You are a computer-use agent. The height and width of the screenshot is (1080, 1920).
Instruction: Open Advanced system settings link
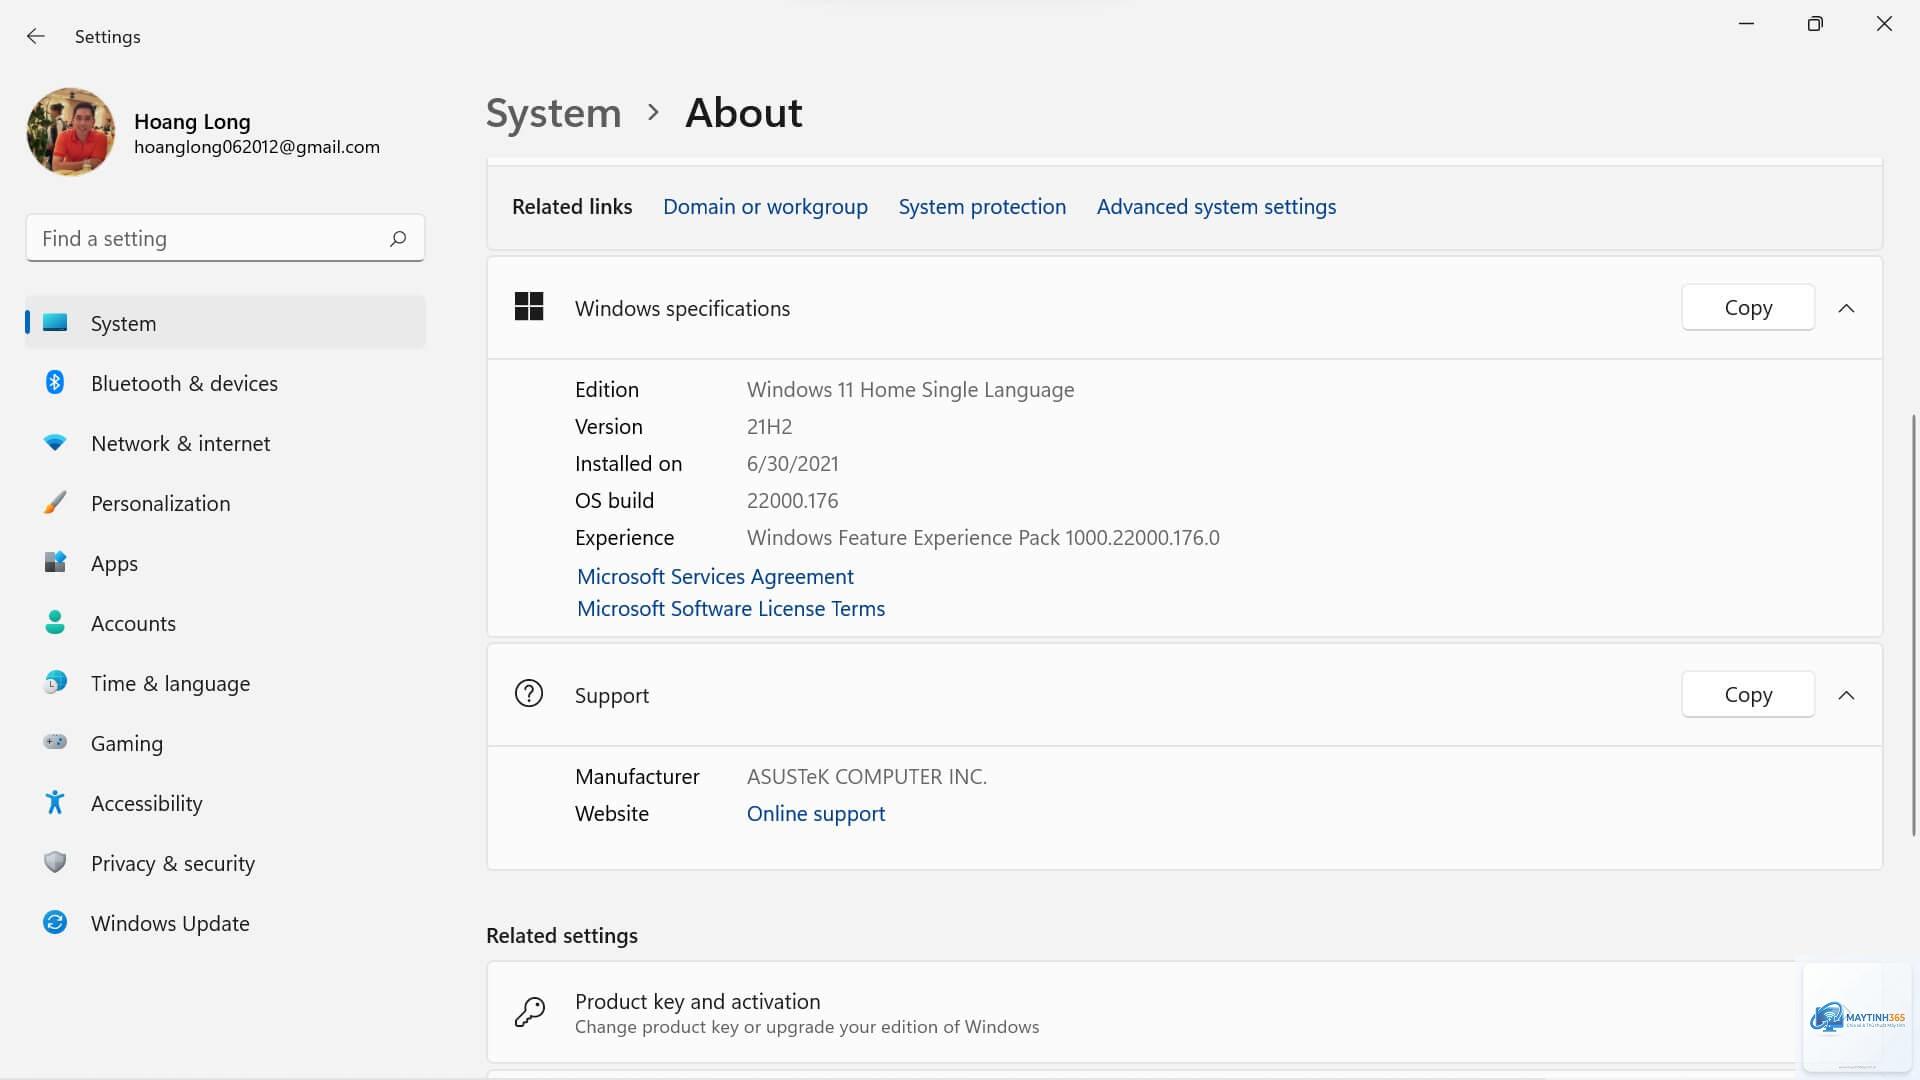click(1216, 207)
